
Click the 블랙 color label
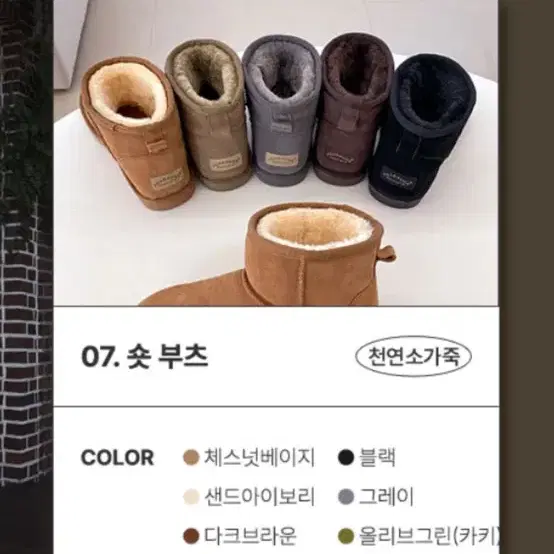pos(377,458)
